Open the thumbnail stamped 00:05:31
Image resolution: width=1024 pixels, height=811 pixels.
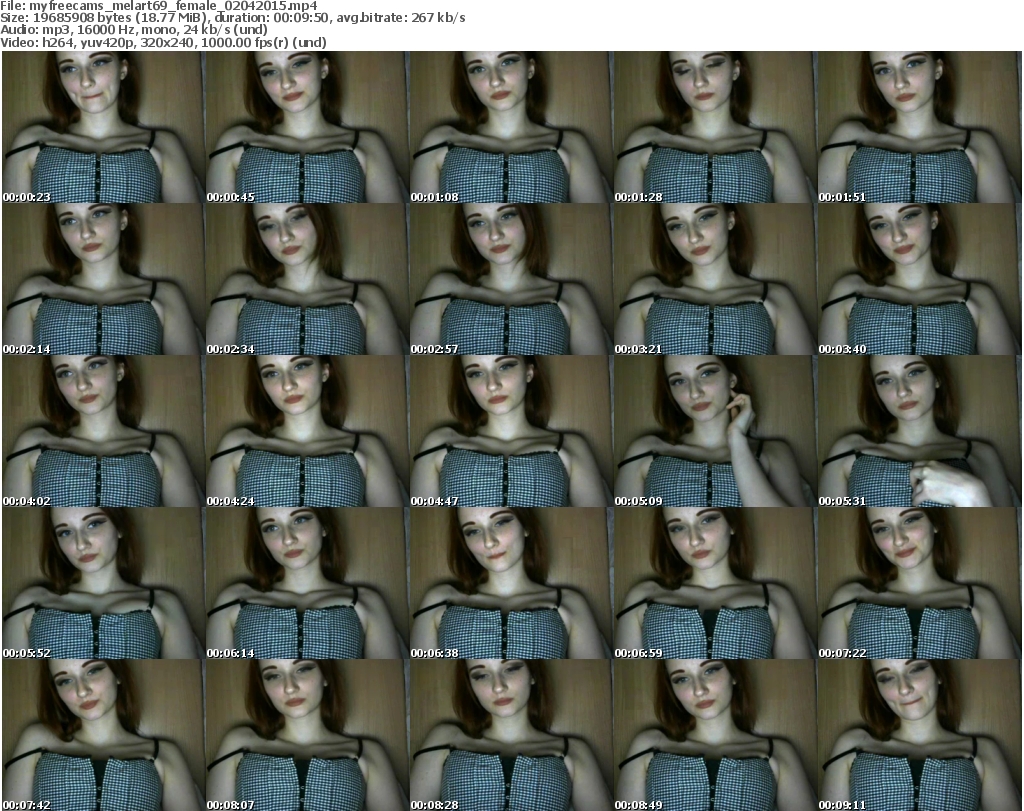point(919,432)
